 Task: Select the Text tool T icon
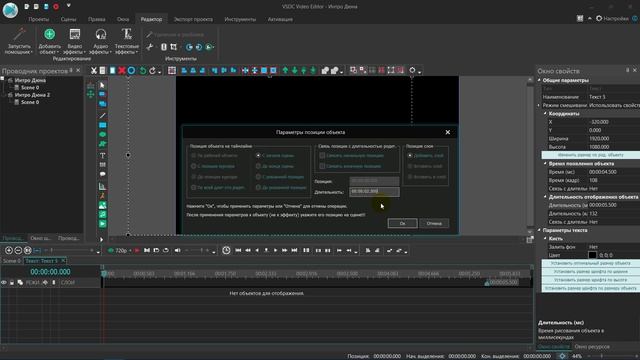click(102, 155)
